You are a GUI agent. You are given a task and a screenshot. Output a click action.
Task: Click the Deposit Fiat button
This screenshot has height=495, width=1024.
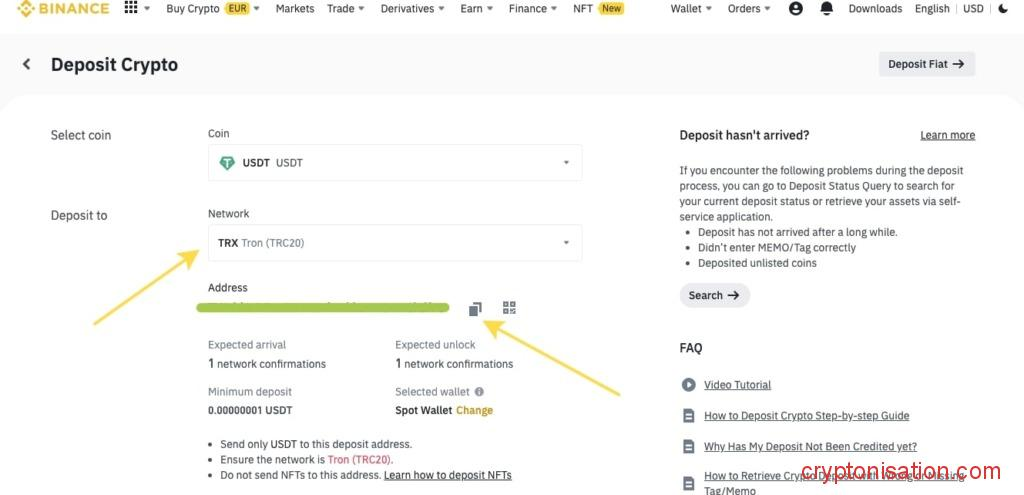tap(926, 64)
